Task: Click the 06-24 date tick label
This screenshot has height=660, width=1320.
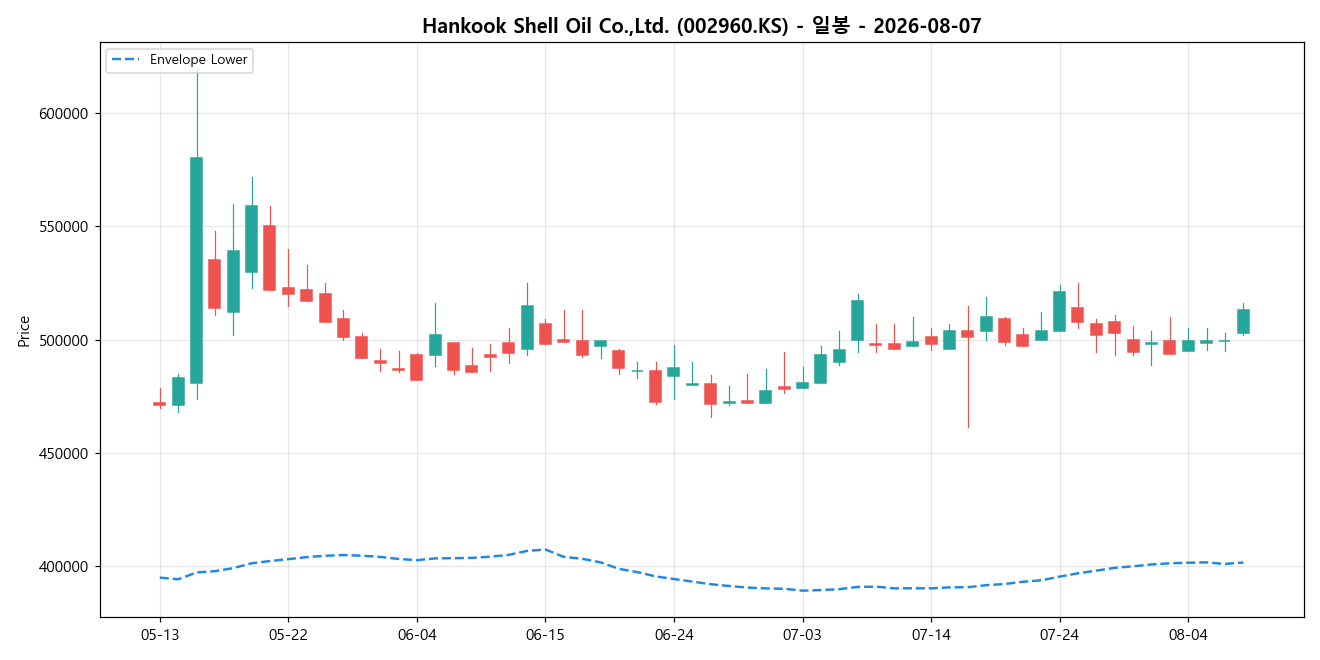Action: pyautogui.click(x=674, y=635)
